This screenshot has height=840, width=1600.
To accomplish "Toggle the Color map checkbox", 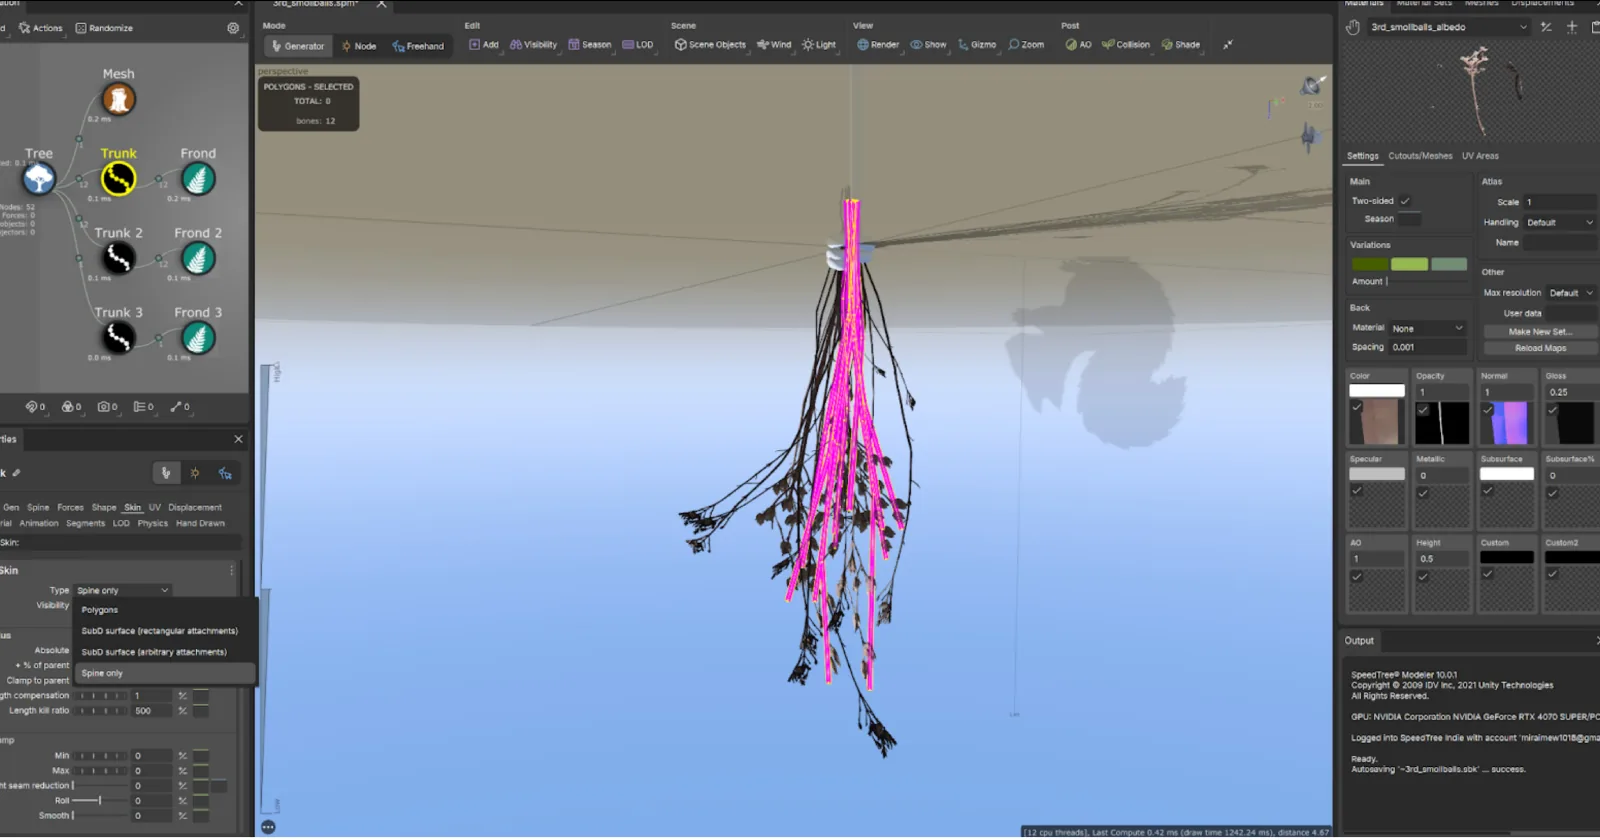I will 1357,408.
